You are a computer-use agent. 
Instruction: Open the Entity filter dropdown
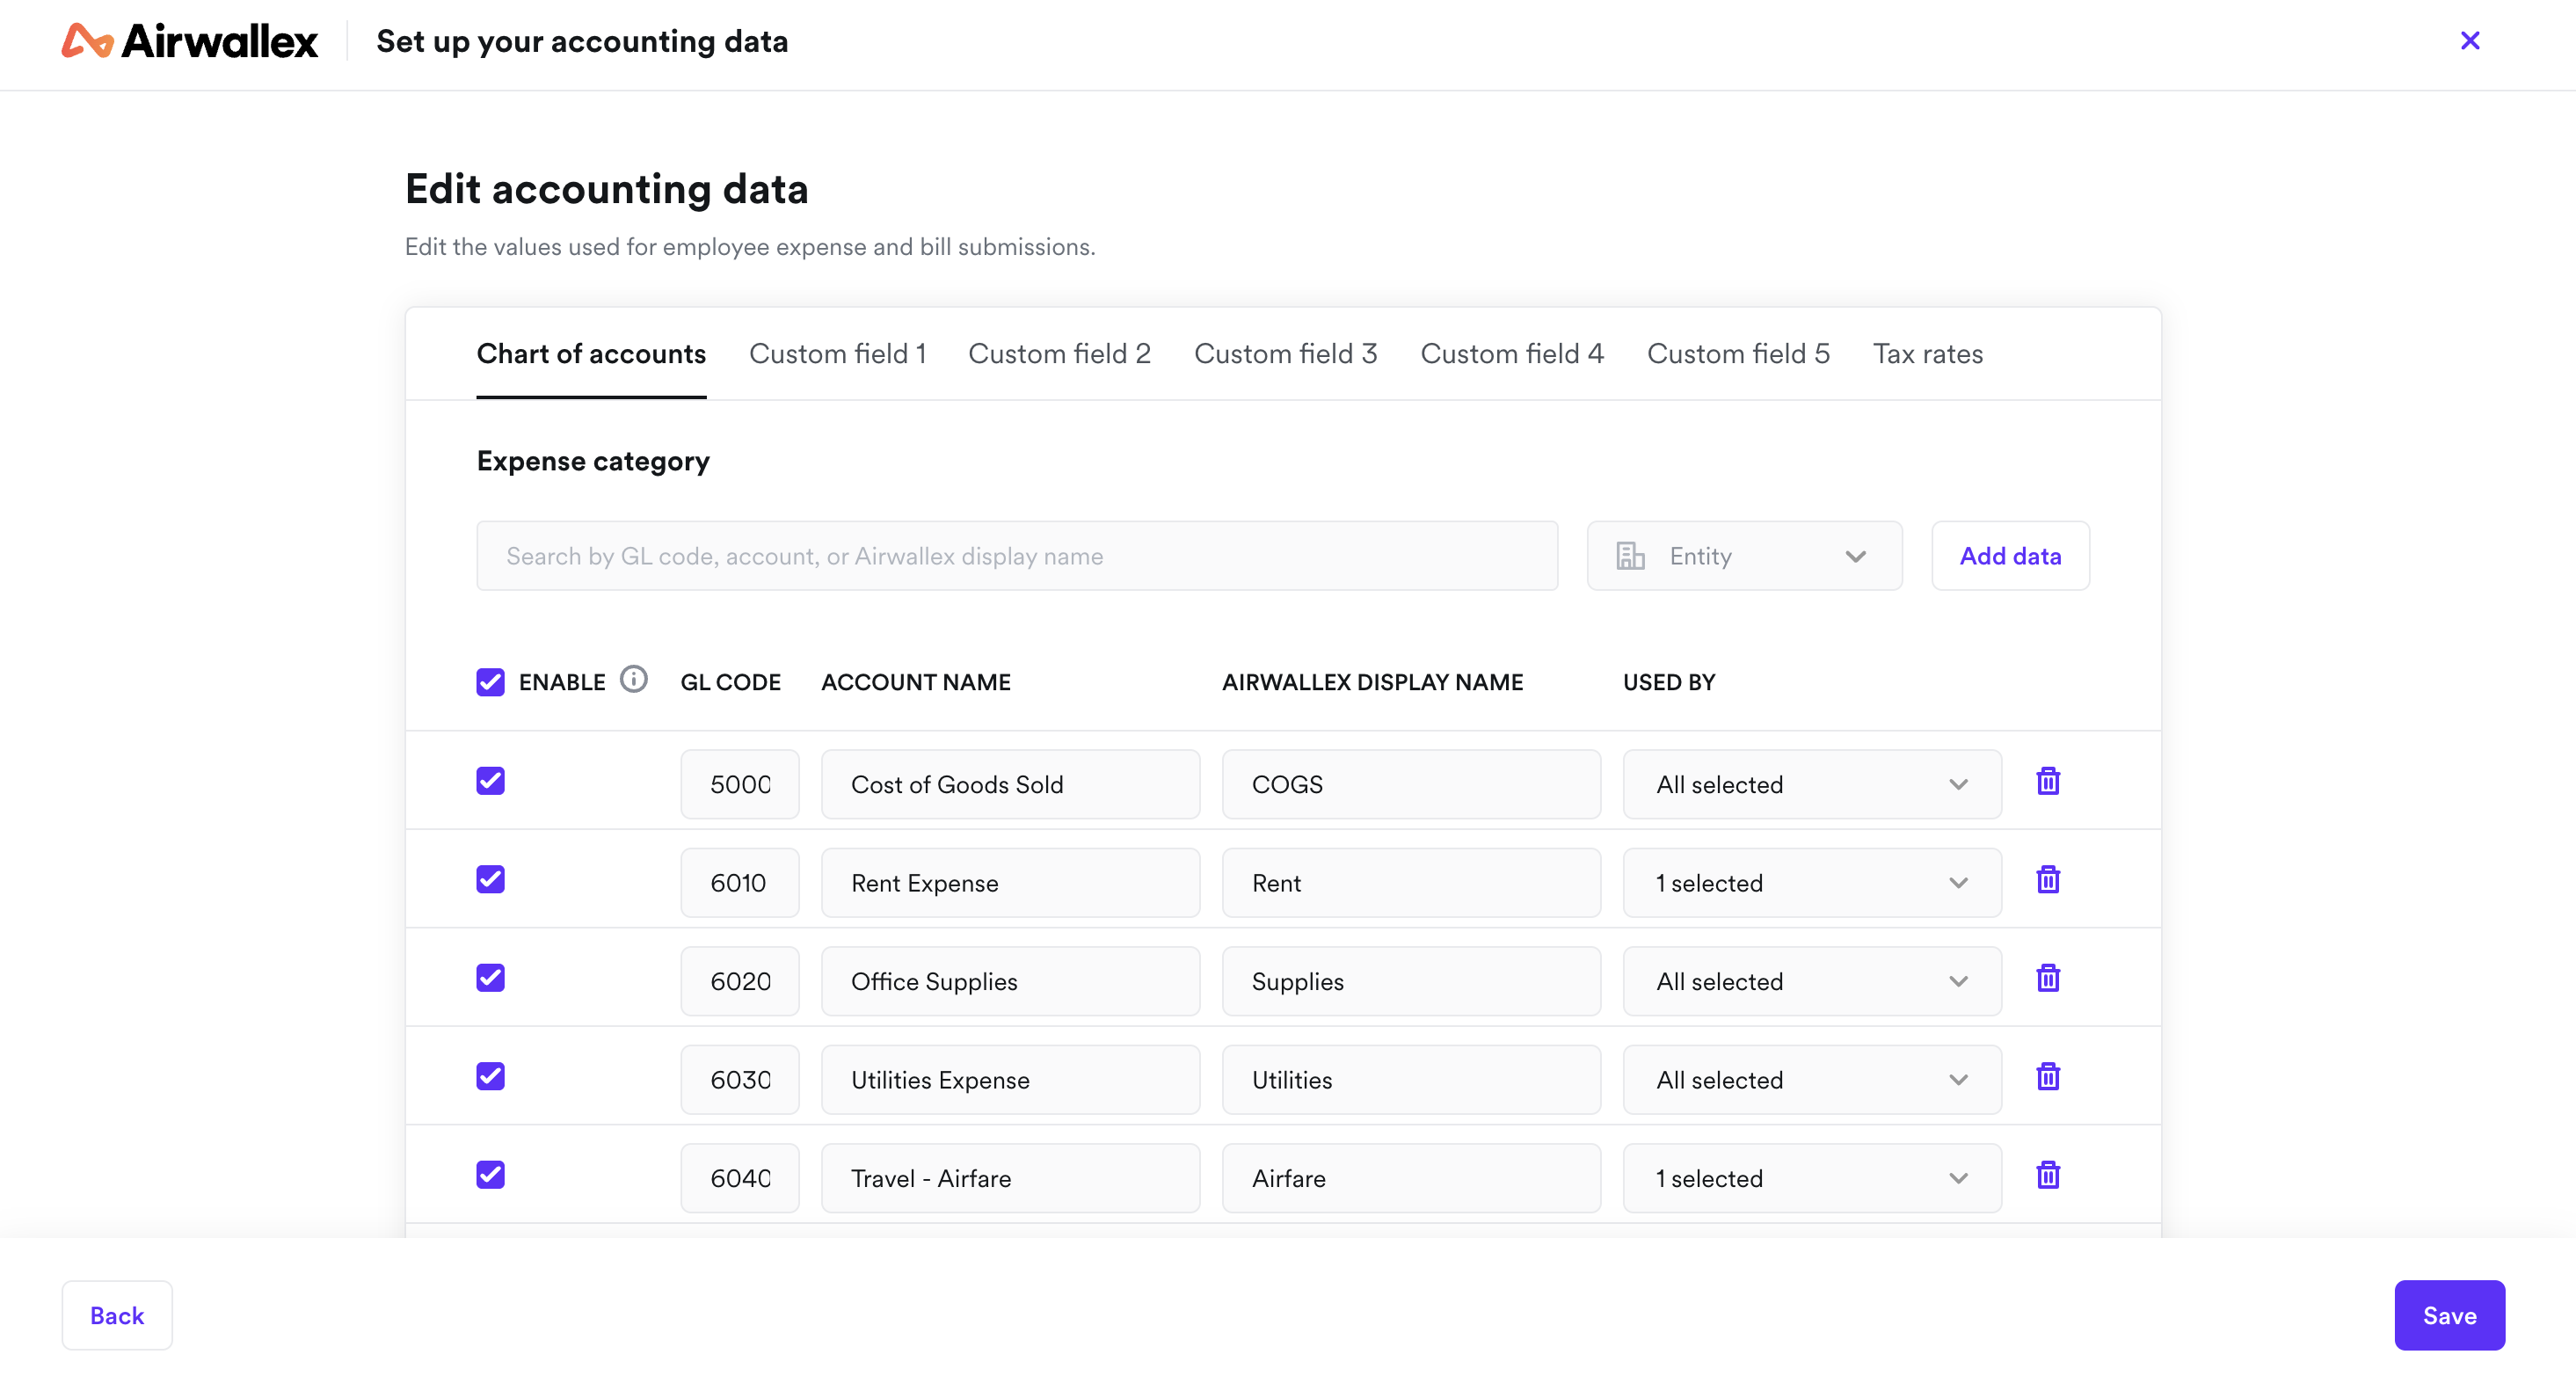click(x=1744, y=555)
